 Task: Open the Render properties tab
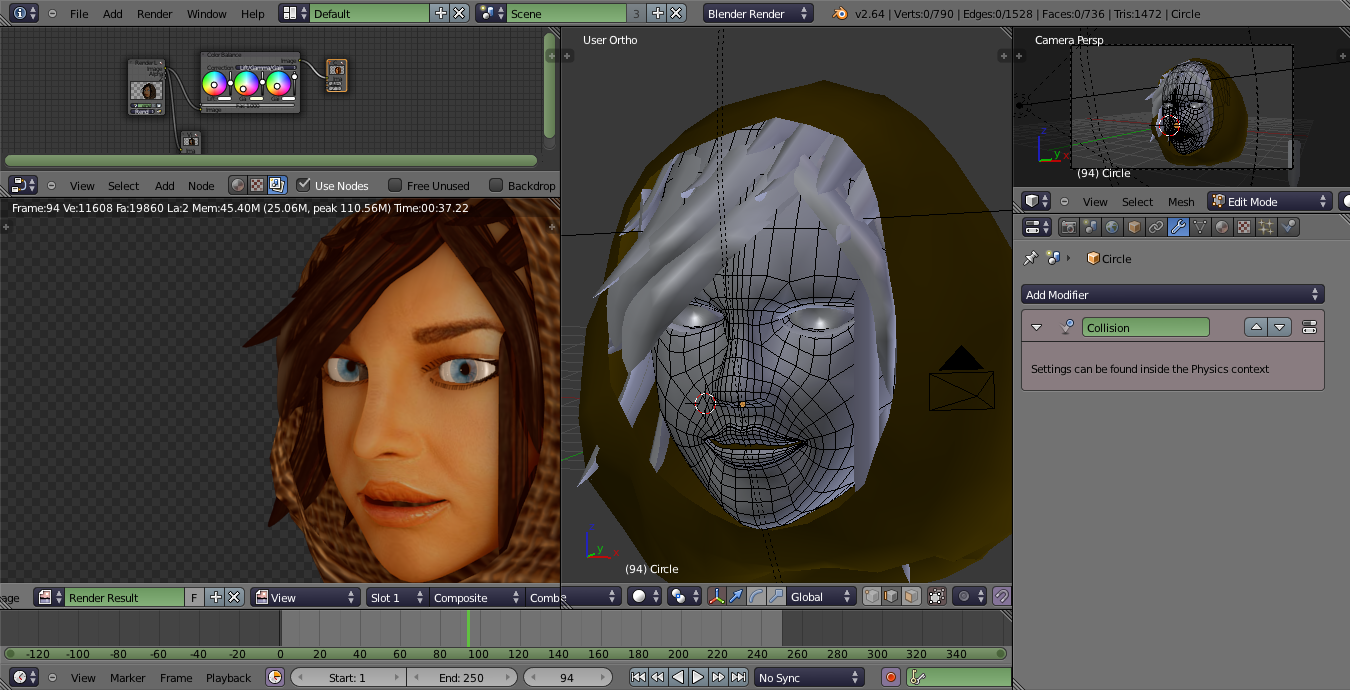[x=1068, y=227]
